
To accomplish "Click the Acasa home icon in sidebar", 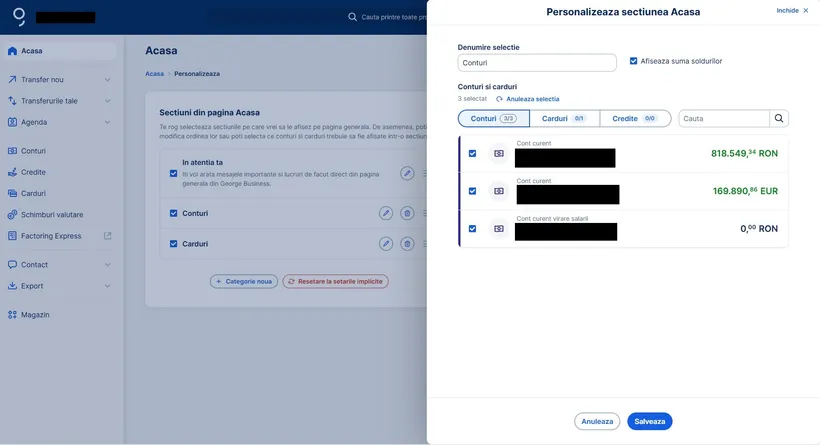I will point(13,51).
